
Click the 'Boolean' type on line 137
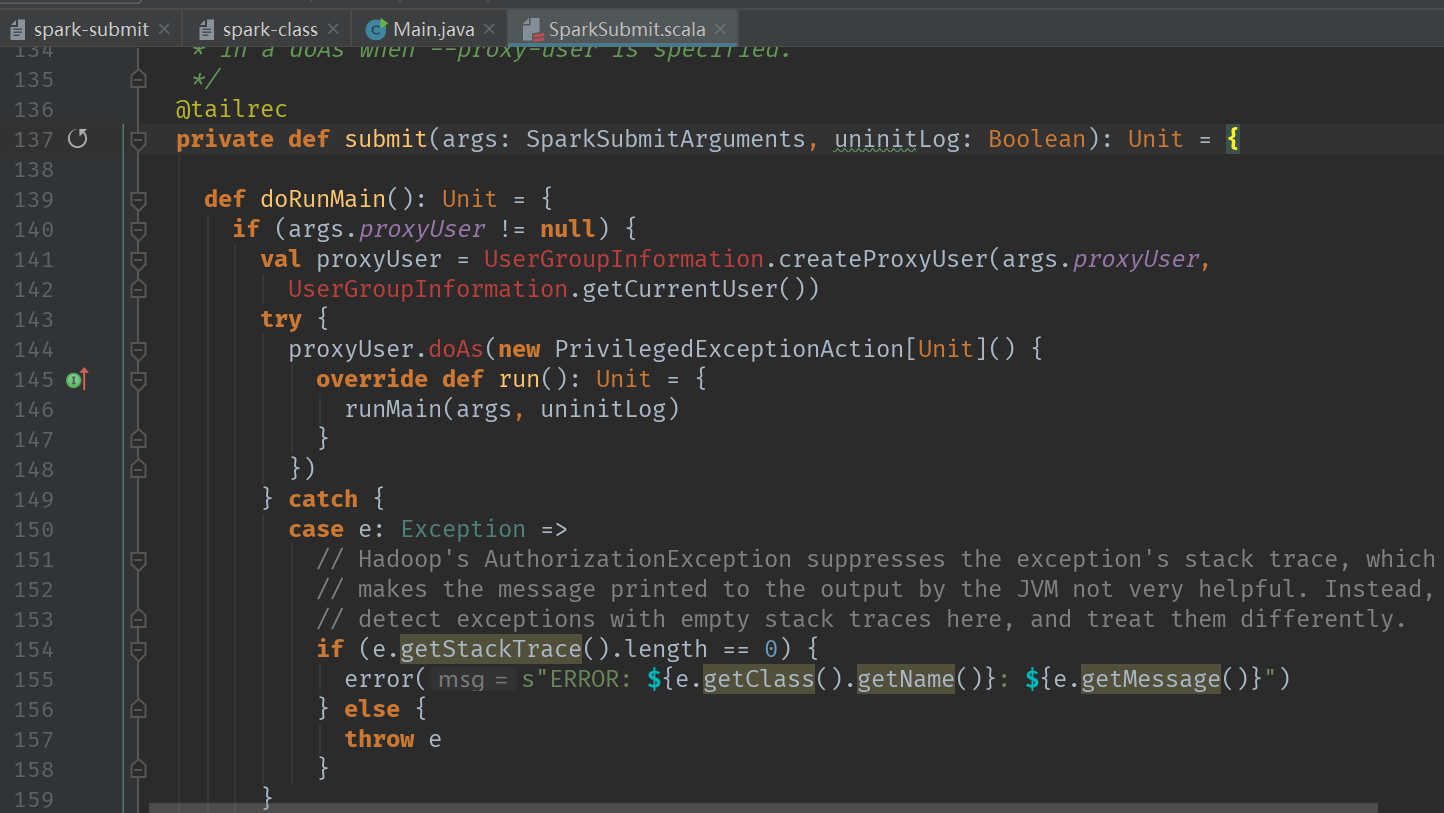[x=1037, y=139]
